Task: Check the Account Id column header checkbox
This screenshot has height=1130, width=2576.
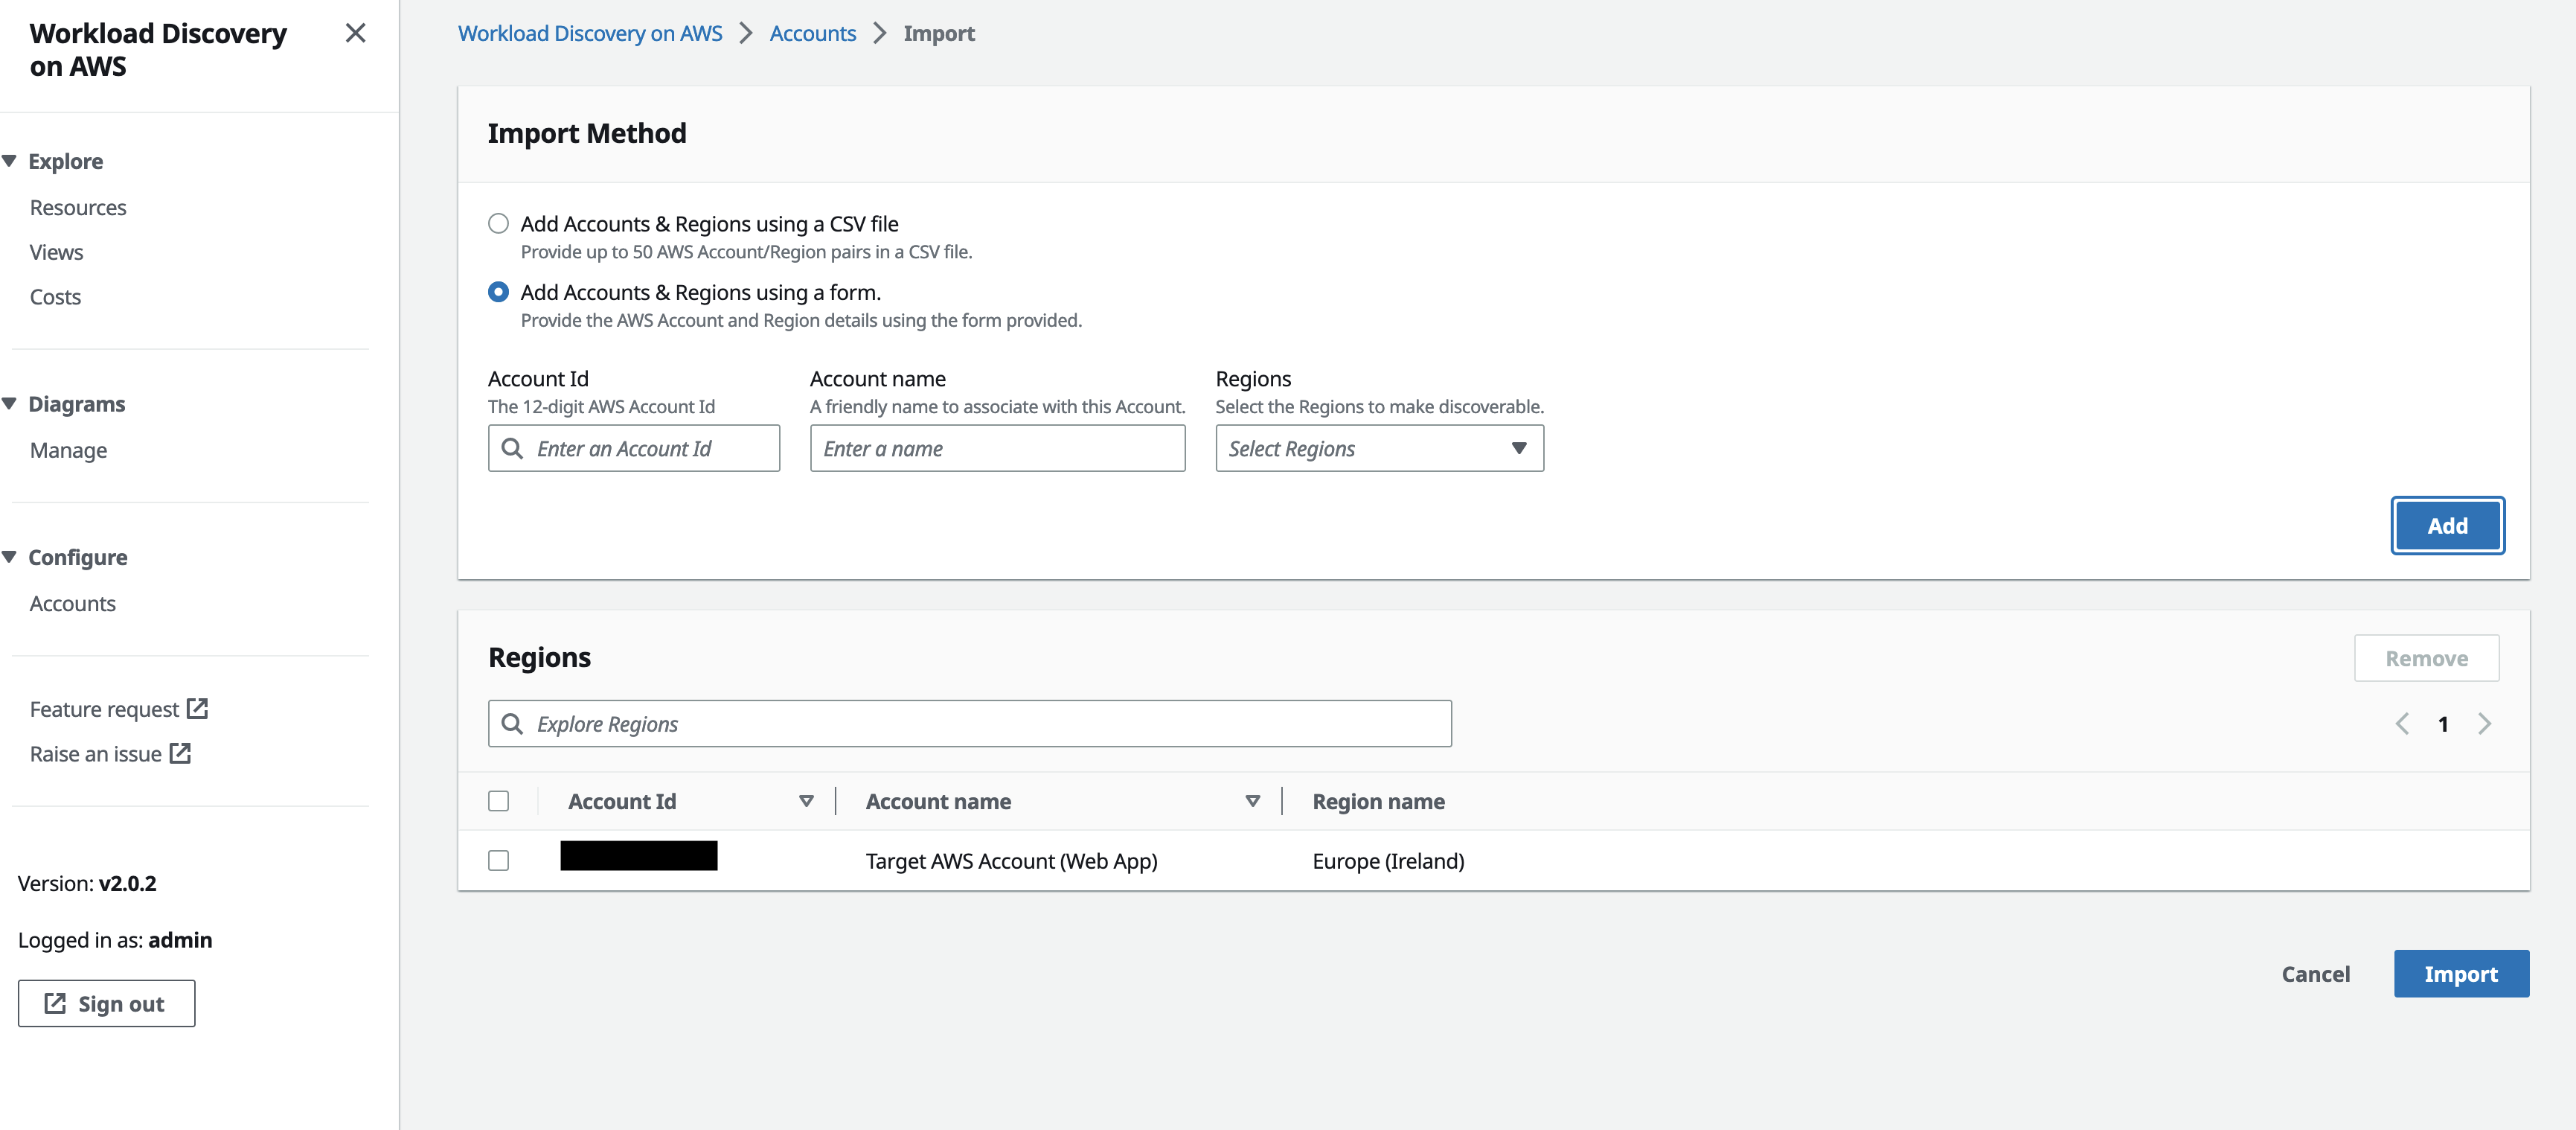Action: (499, 802)
